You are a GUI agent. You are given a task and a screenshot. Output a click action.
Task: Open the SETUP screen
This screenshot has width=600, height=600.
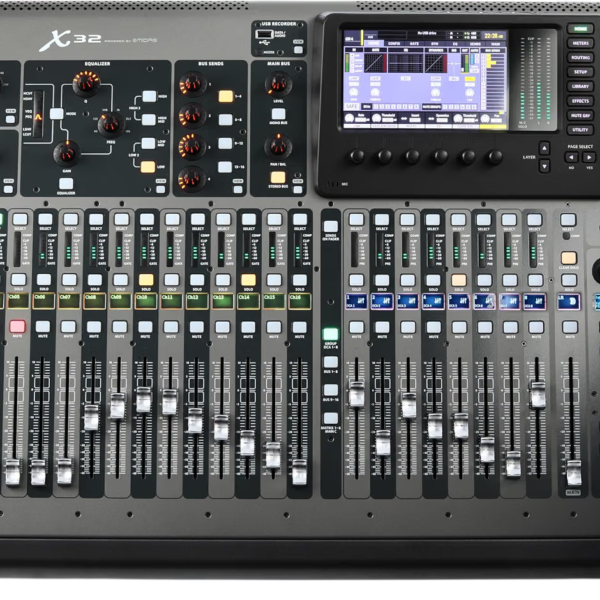point(580,72)
